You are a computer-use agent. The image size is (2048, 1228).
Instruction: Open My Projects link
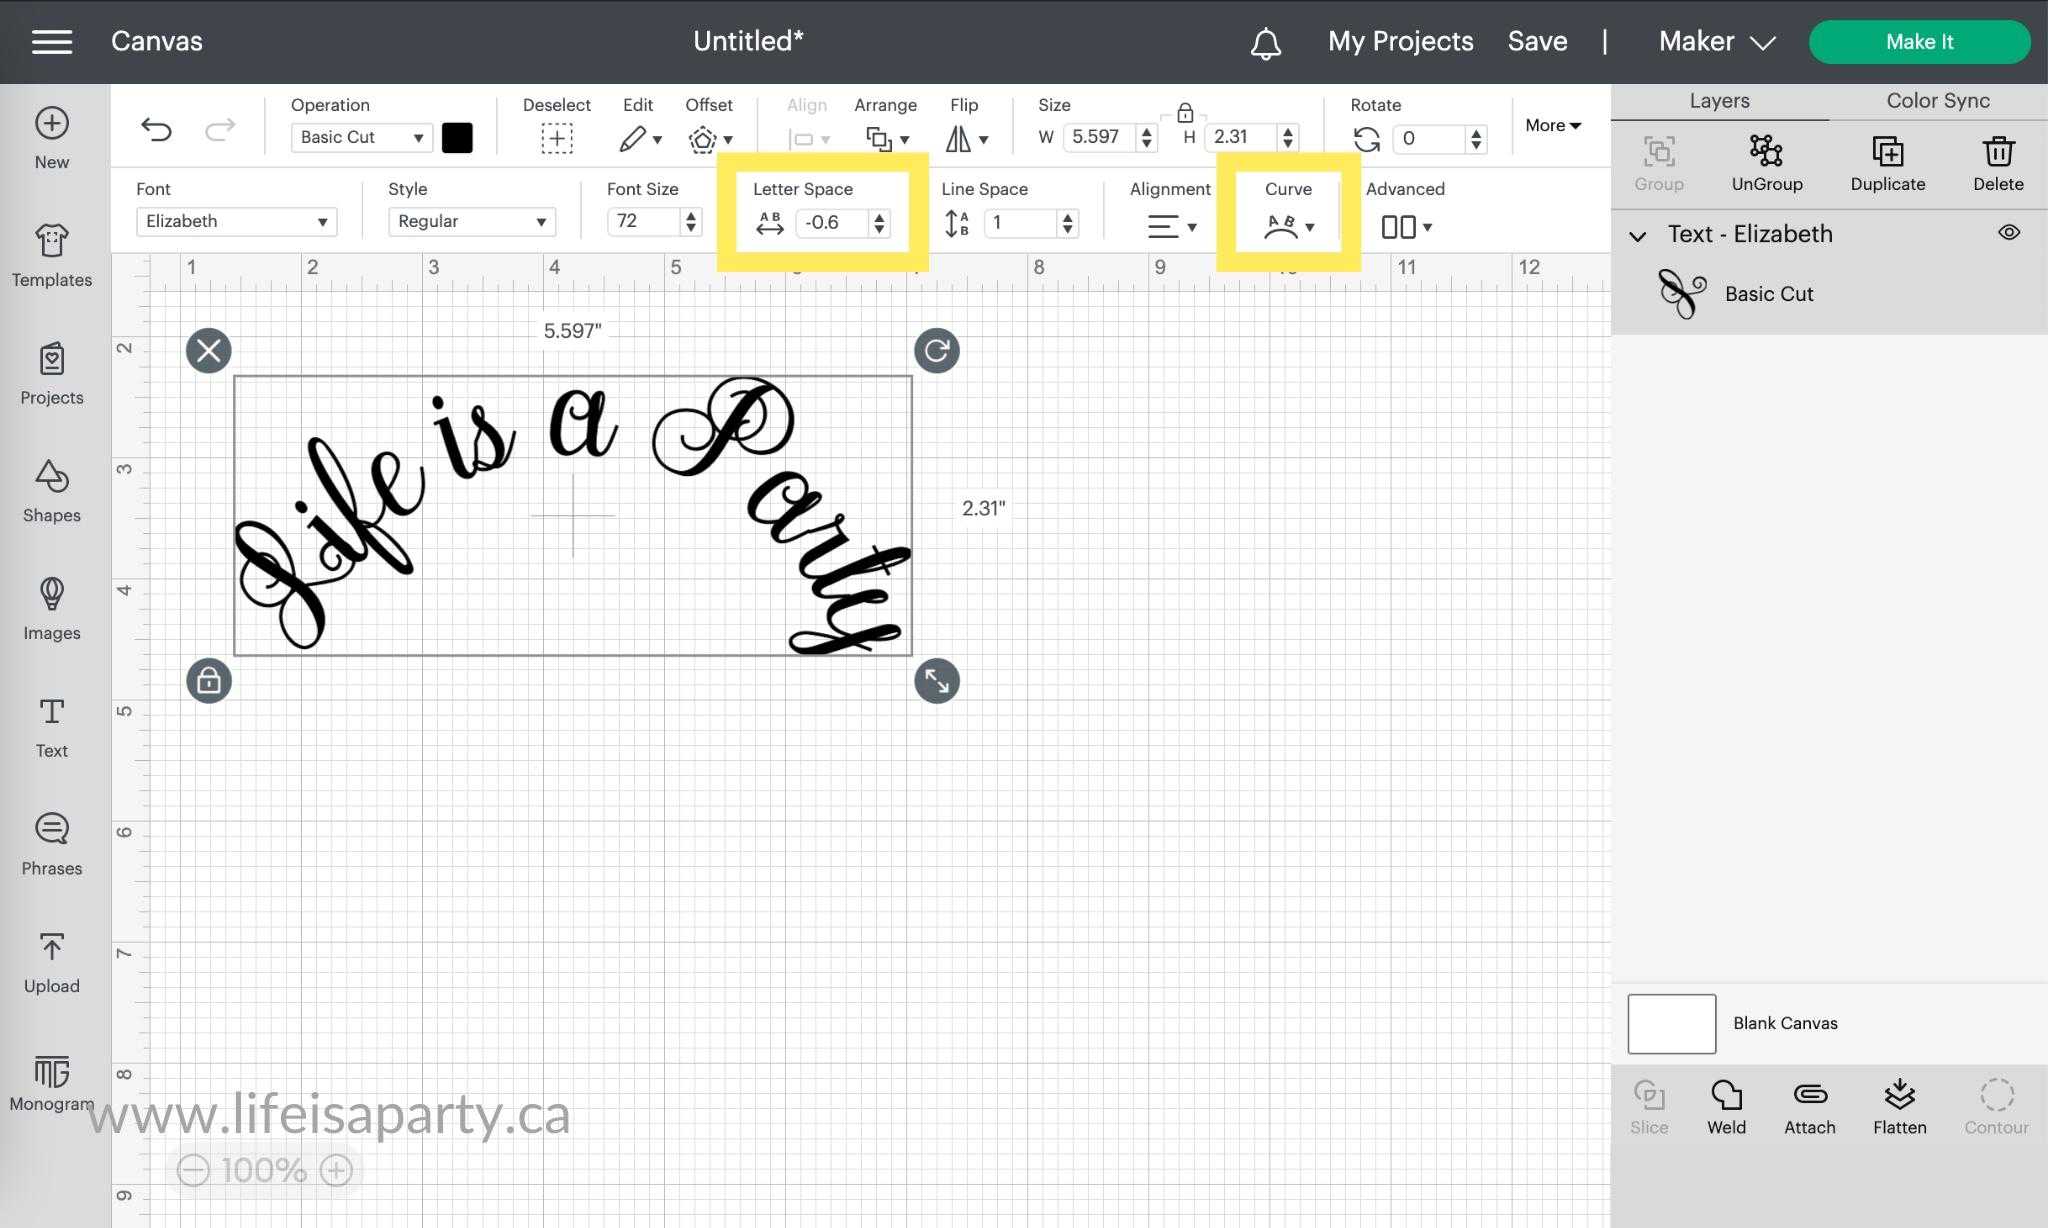tap(1400, 42)
